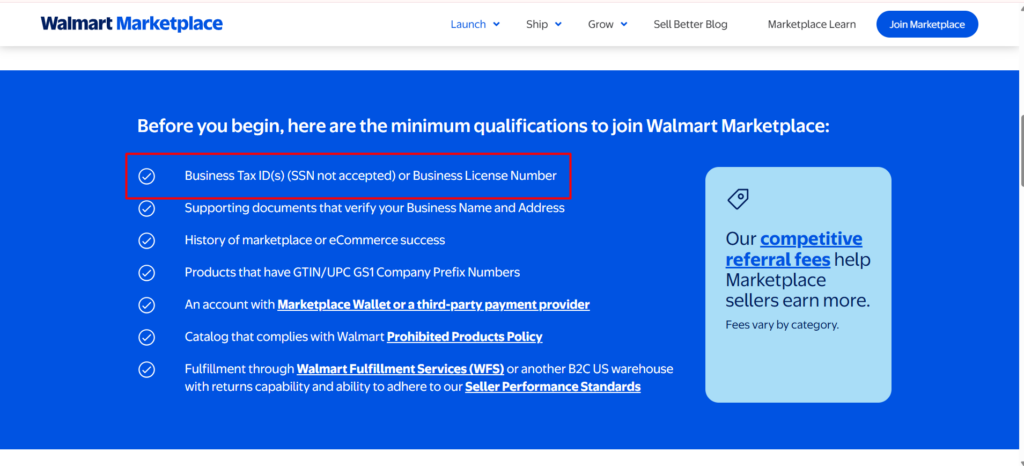Click checkmark icon beside Supporting documents requirement
The image size is (1024, 466).
coord(147,208)
